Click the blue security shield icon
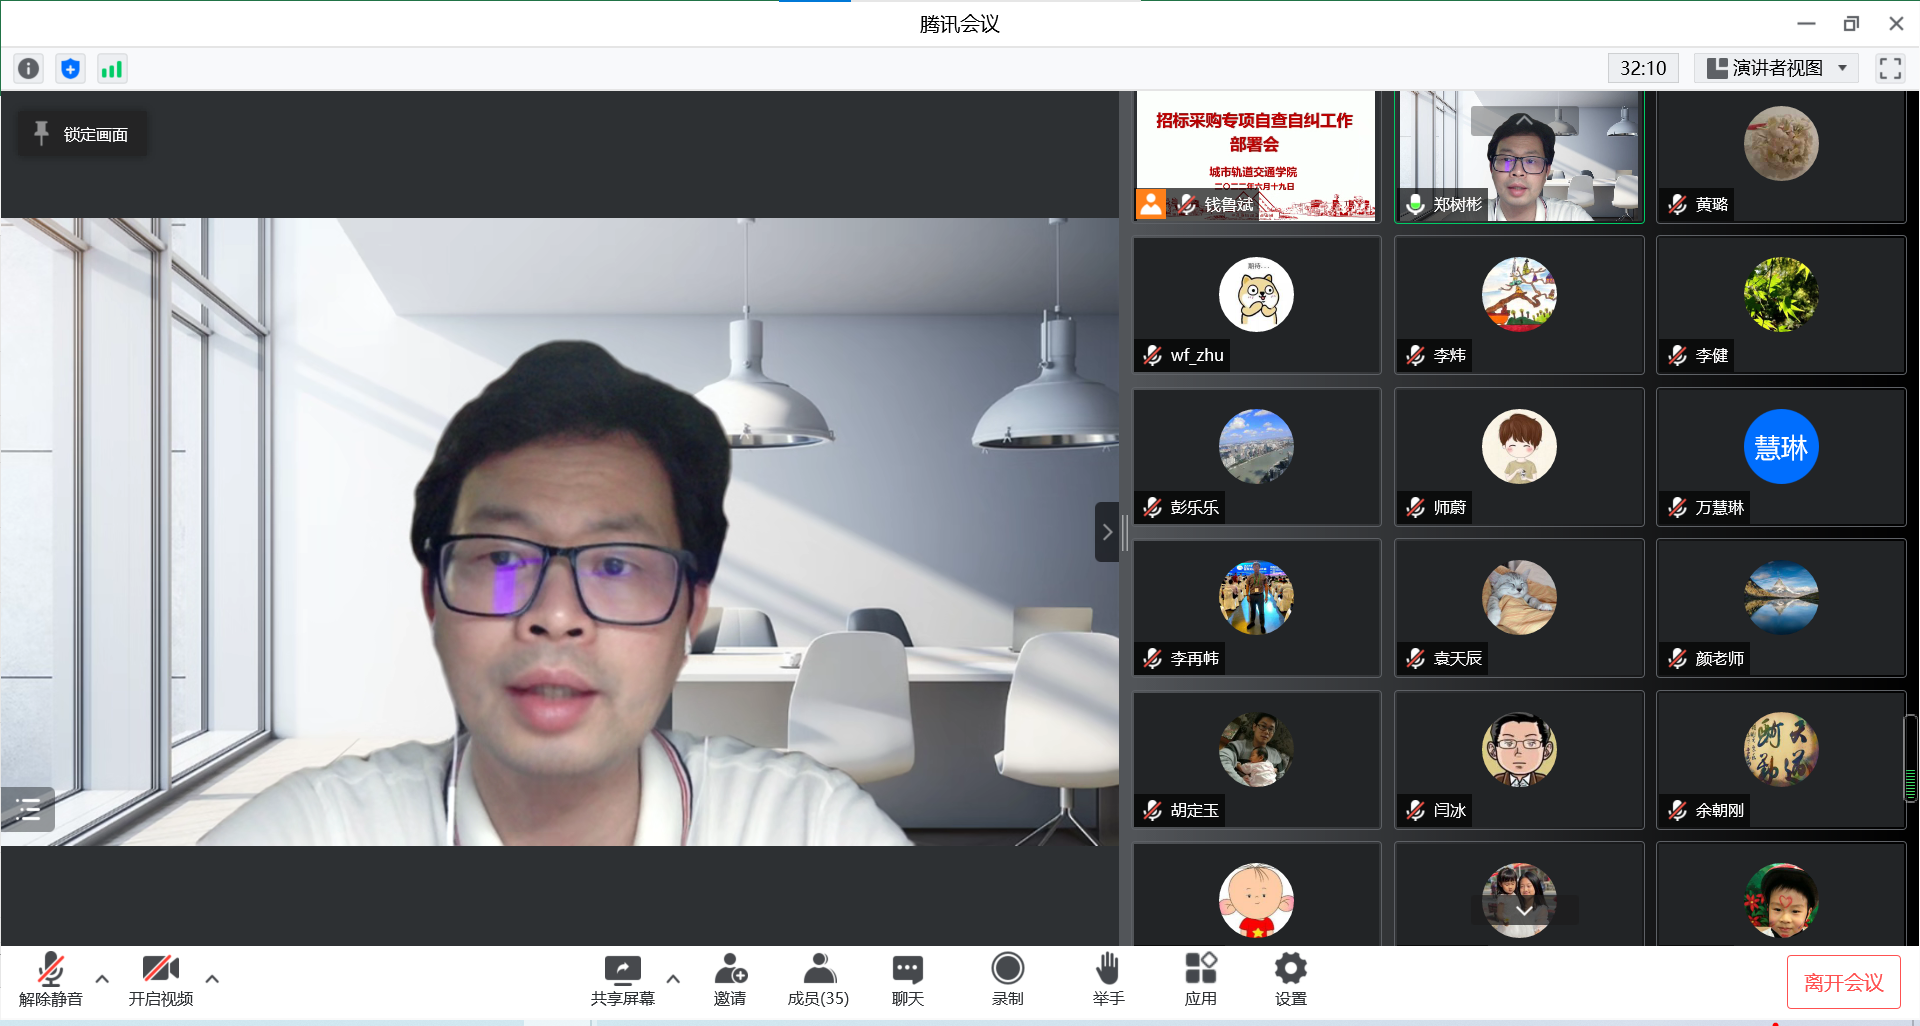Viewport: 1920px width, 1026px height. [x=70, y=68]
